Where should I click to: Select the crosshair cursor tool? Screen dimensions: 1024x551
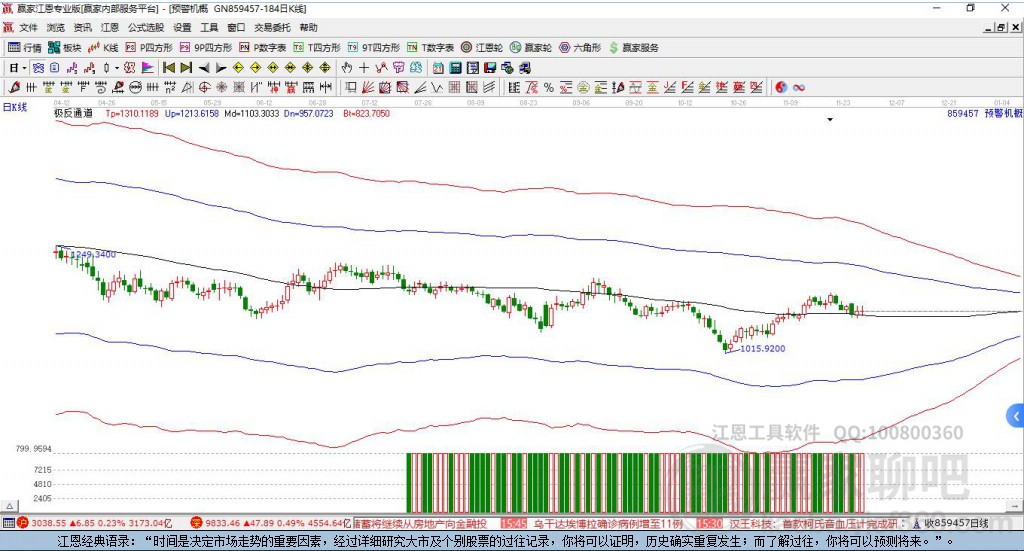pos(365,68)
